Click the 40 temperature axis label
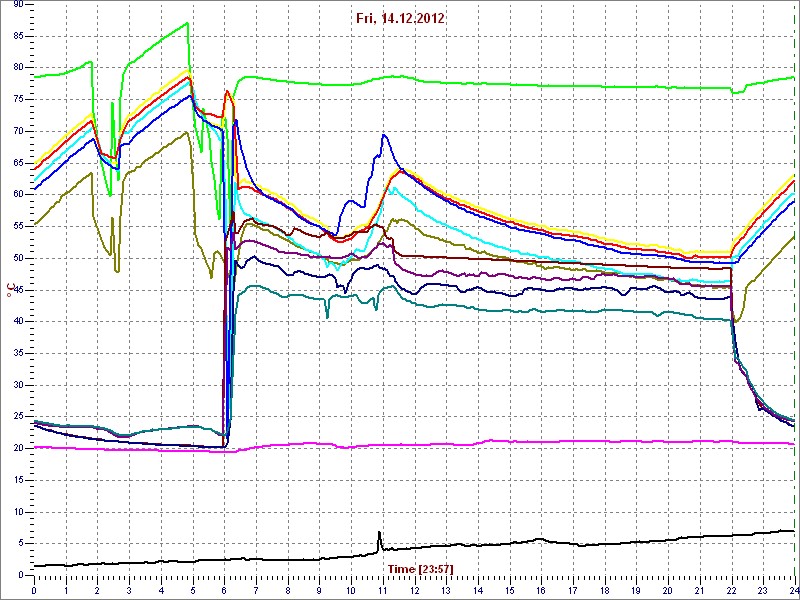This screenshot has height=600, width=800. (18, 321)
